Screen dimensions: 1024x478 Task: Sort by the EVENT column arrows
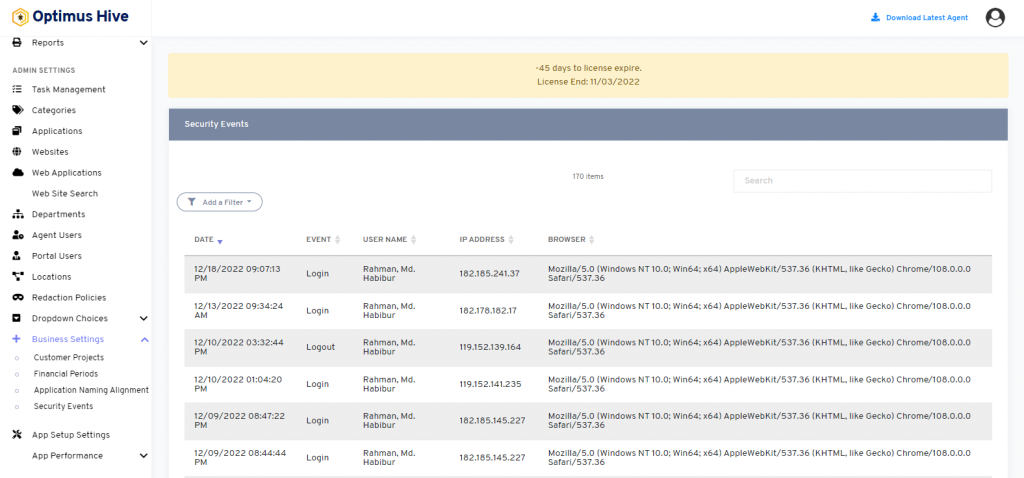(338, 240)
